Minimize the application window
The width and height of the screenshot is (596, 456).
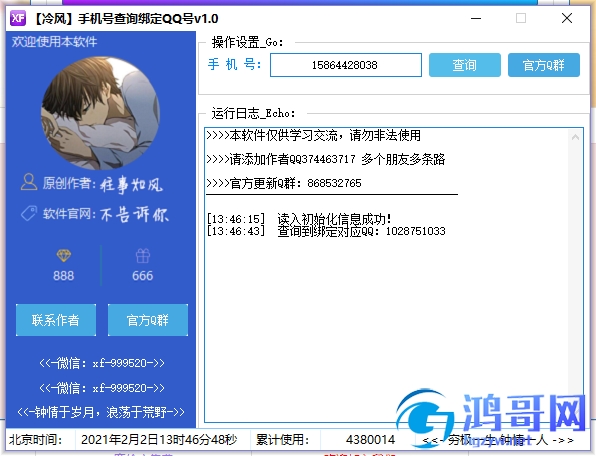tap(476, 18)
